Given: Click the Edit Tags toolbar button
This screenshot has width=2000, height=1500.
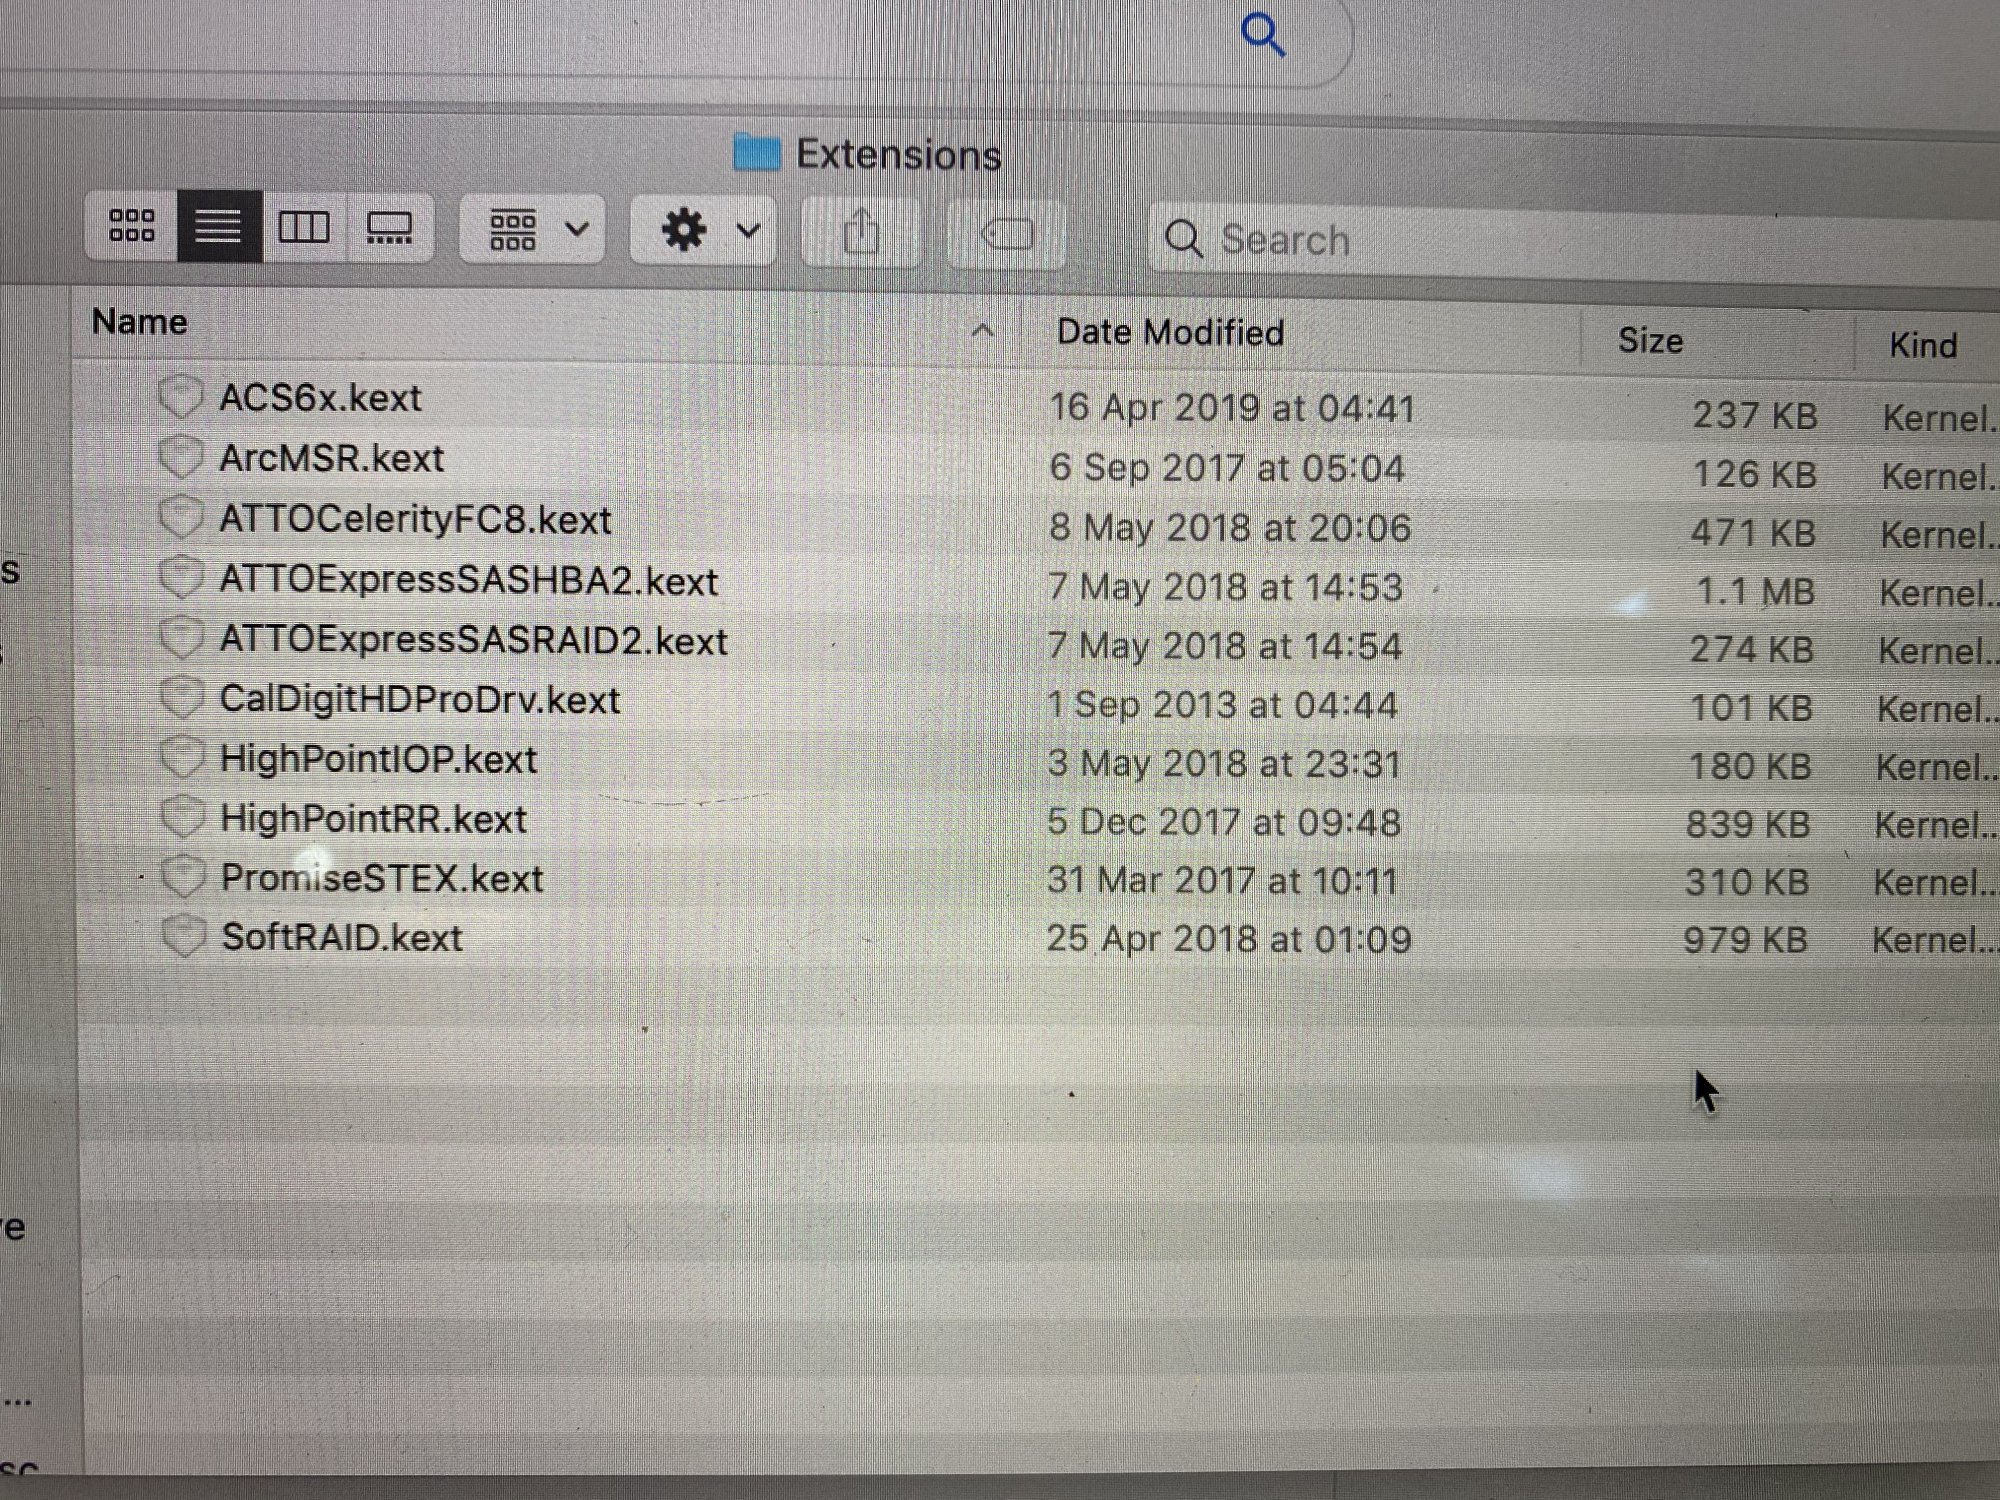Looking at the screenshot, I should [1006, 236].
